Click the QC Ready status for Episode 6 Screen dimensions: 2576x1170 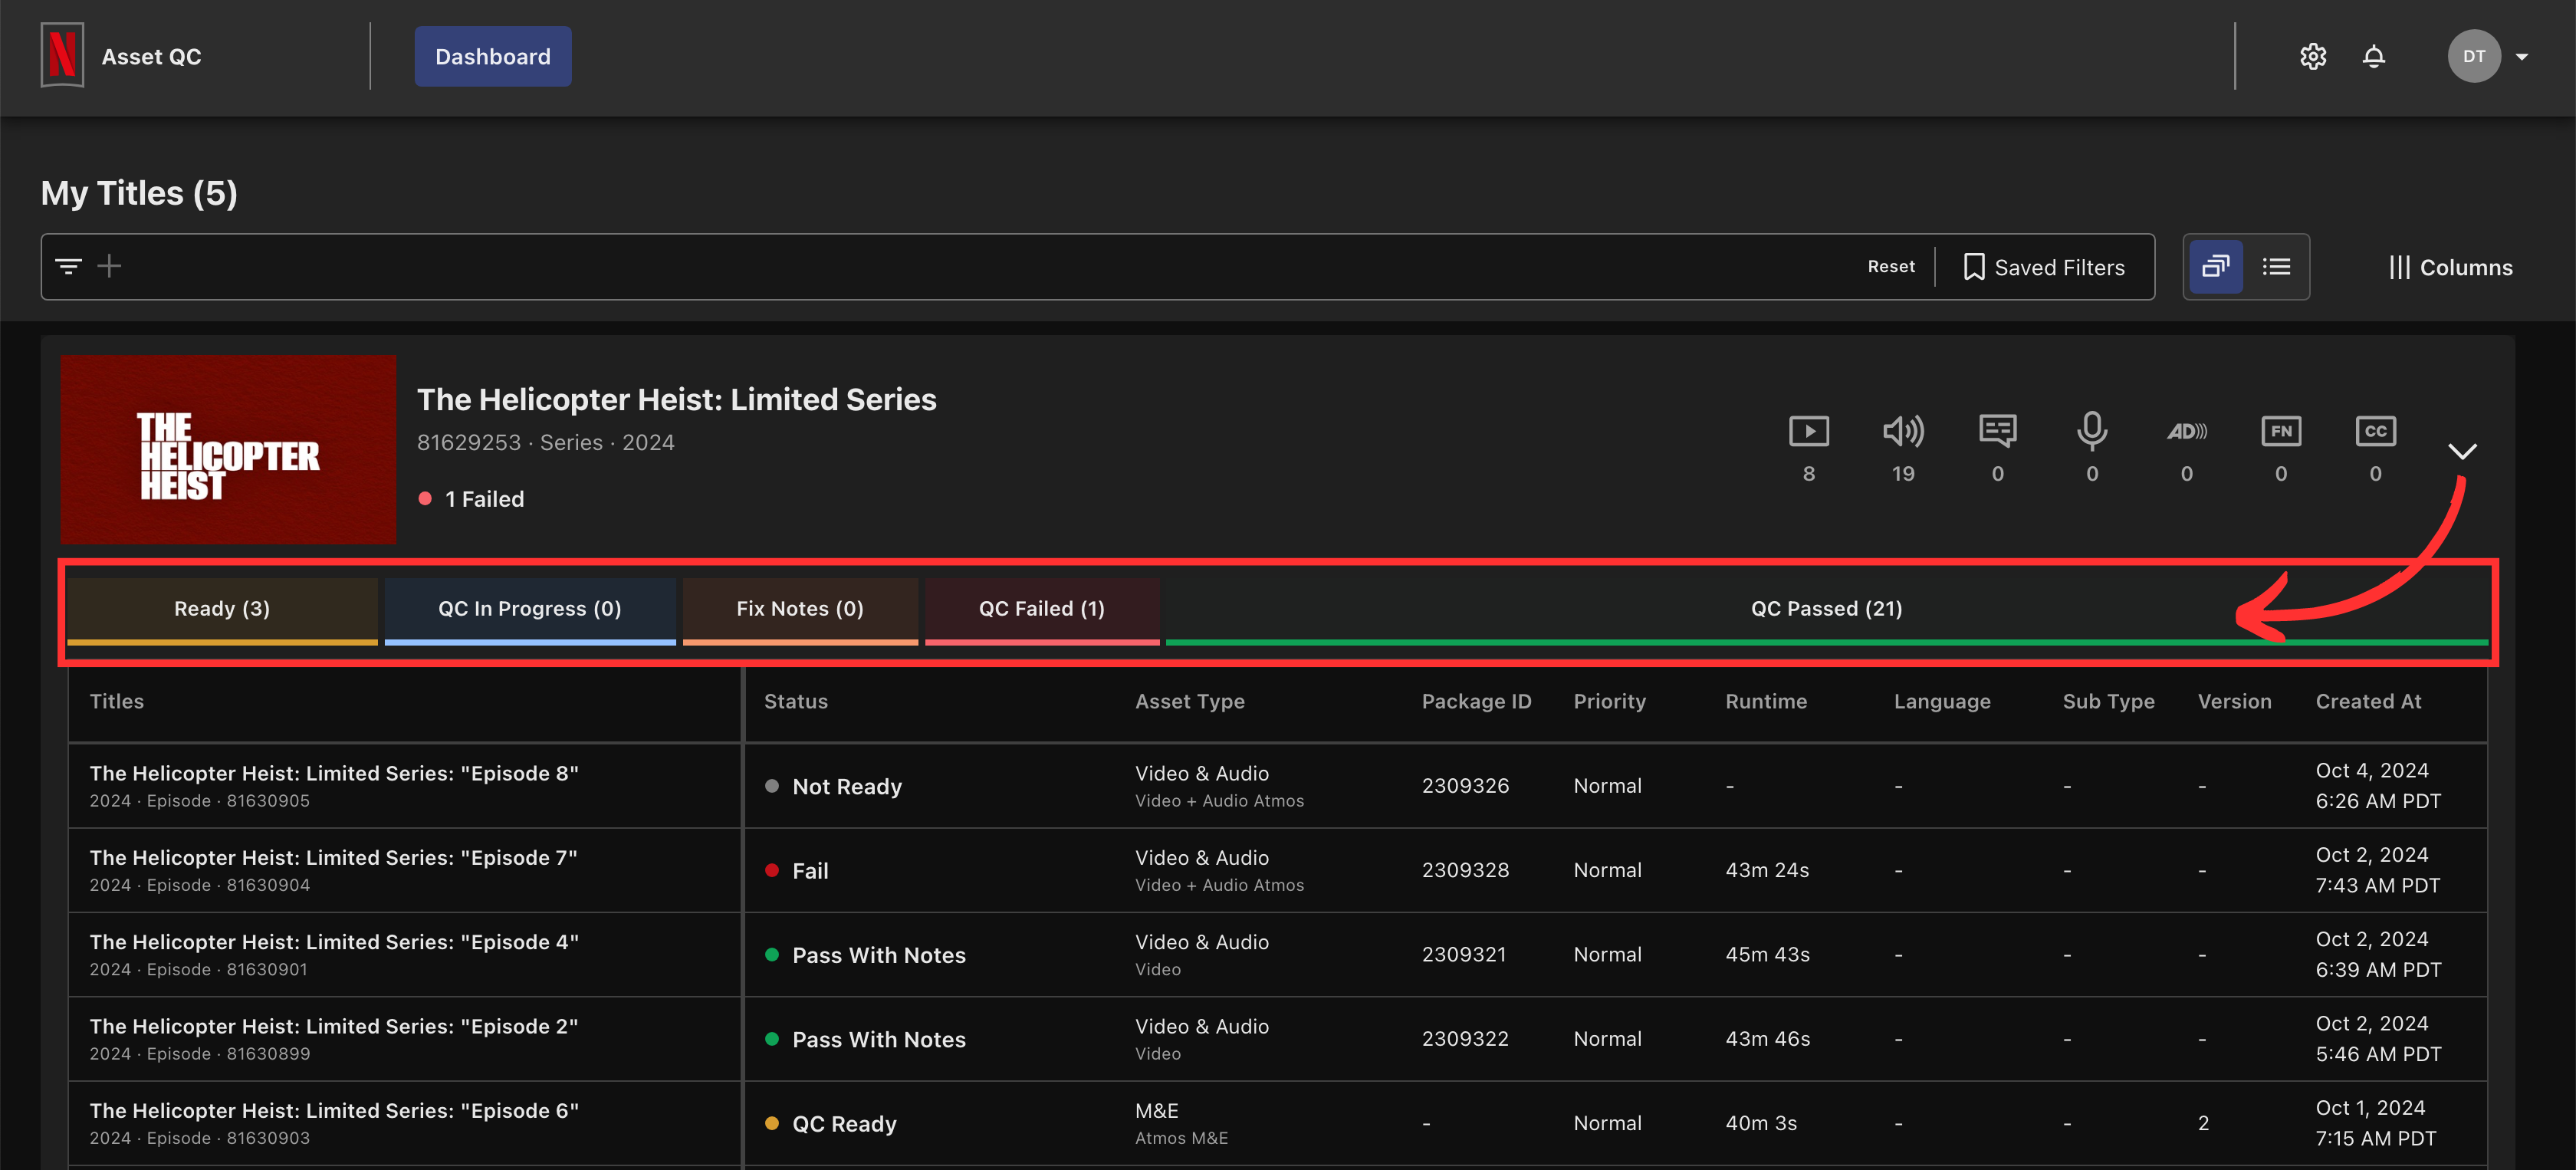click(831, 1124)
